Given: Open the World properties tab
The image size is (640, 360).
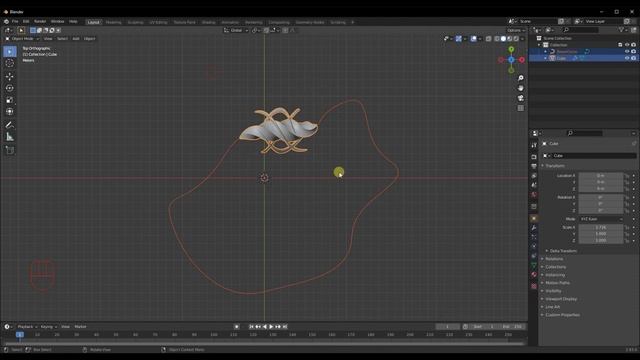Looking at the screenshot, I should [x=534, y=195].
